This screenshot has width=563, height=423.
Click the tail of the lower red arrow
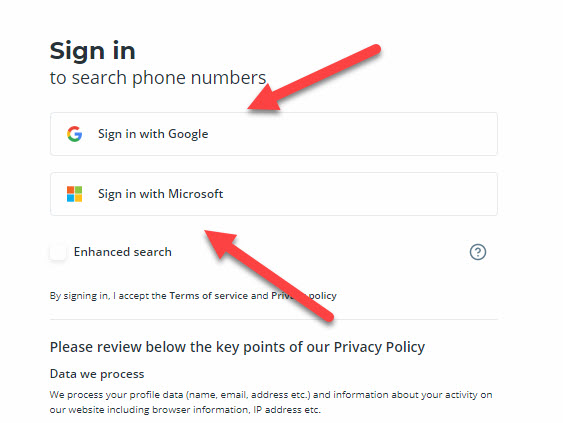point(327,315)
